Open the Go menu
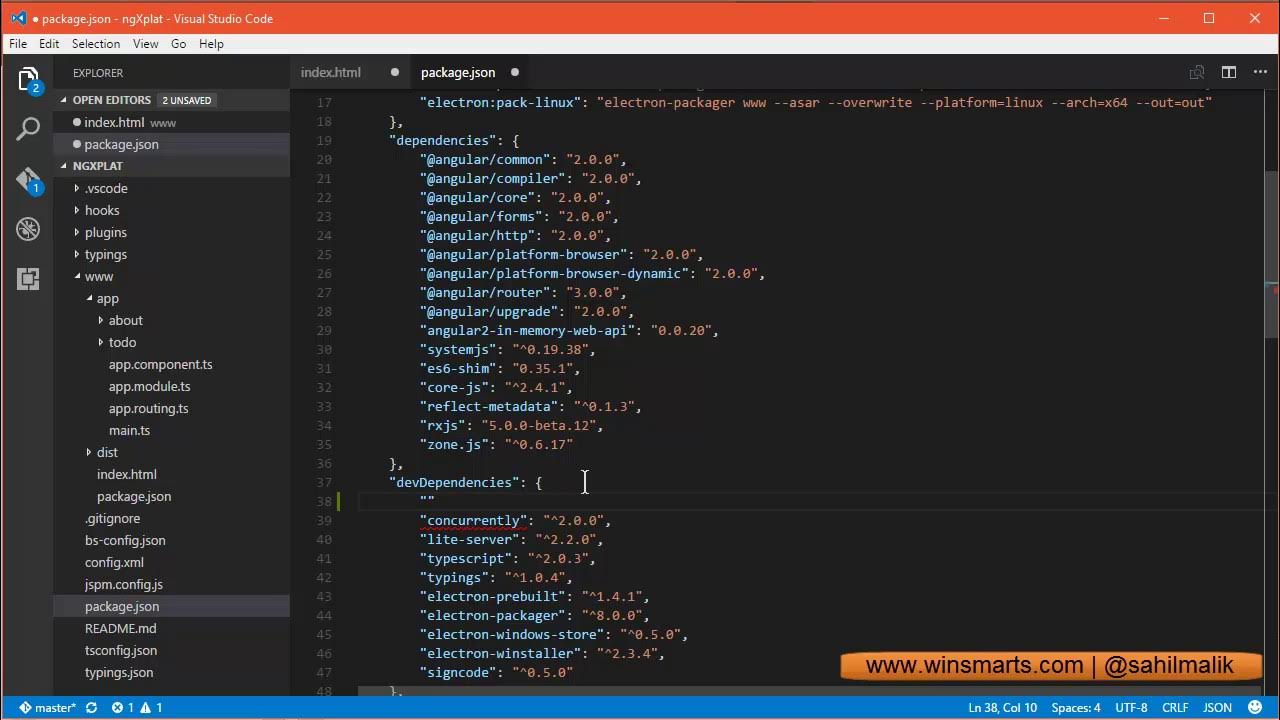The width and height of the screenshot is (1280, 720). pyautogui.click(x=179, y=44)
